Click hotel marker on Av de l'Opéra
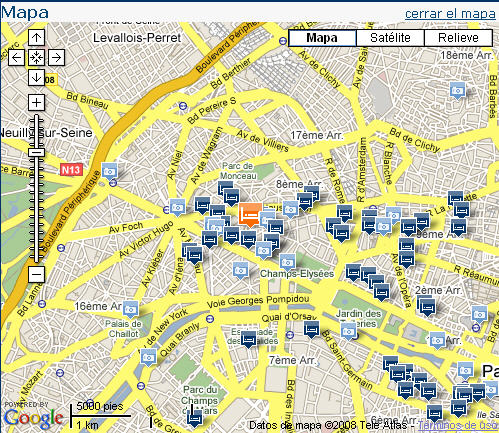The image size is (499, 433). [x=407, y=259]
